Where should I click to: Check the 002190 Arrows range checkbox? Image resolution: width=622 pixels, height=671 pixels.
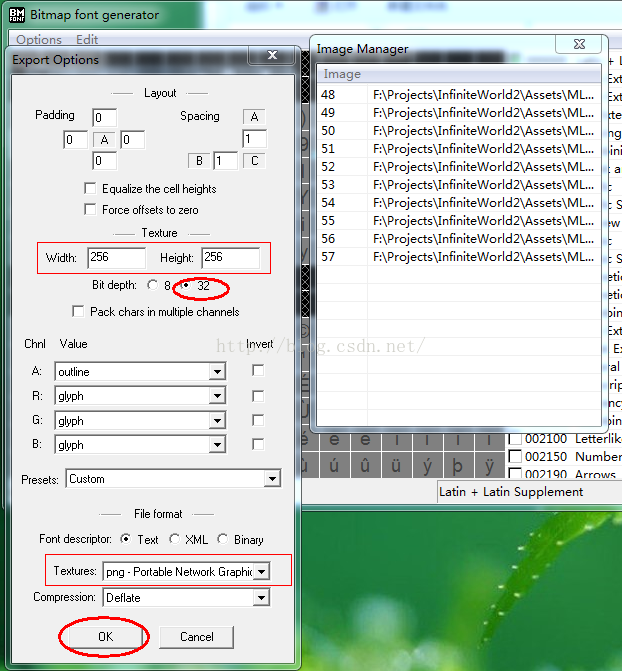tap(515, 474)
